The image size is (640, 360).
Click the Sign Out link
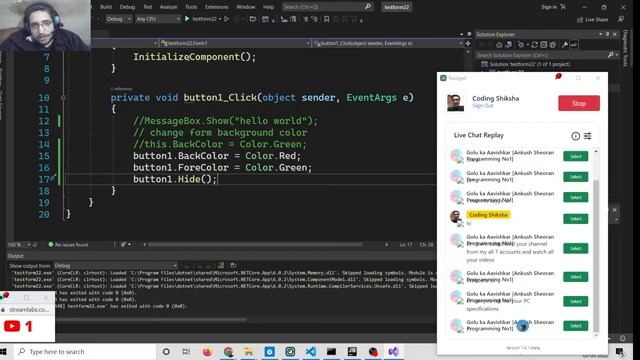click(x=482, y=106)
